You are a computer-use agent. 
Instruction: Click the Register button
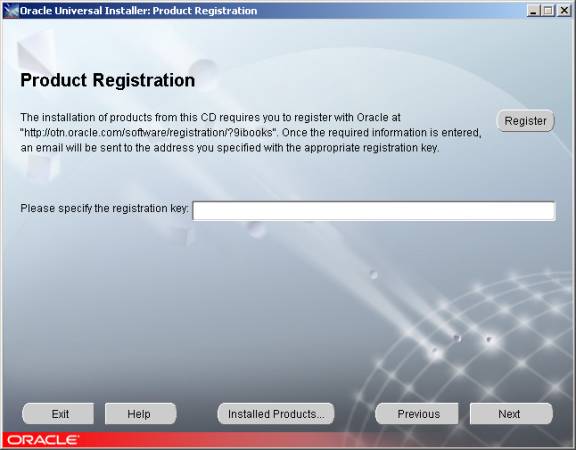coord(525,120)
